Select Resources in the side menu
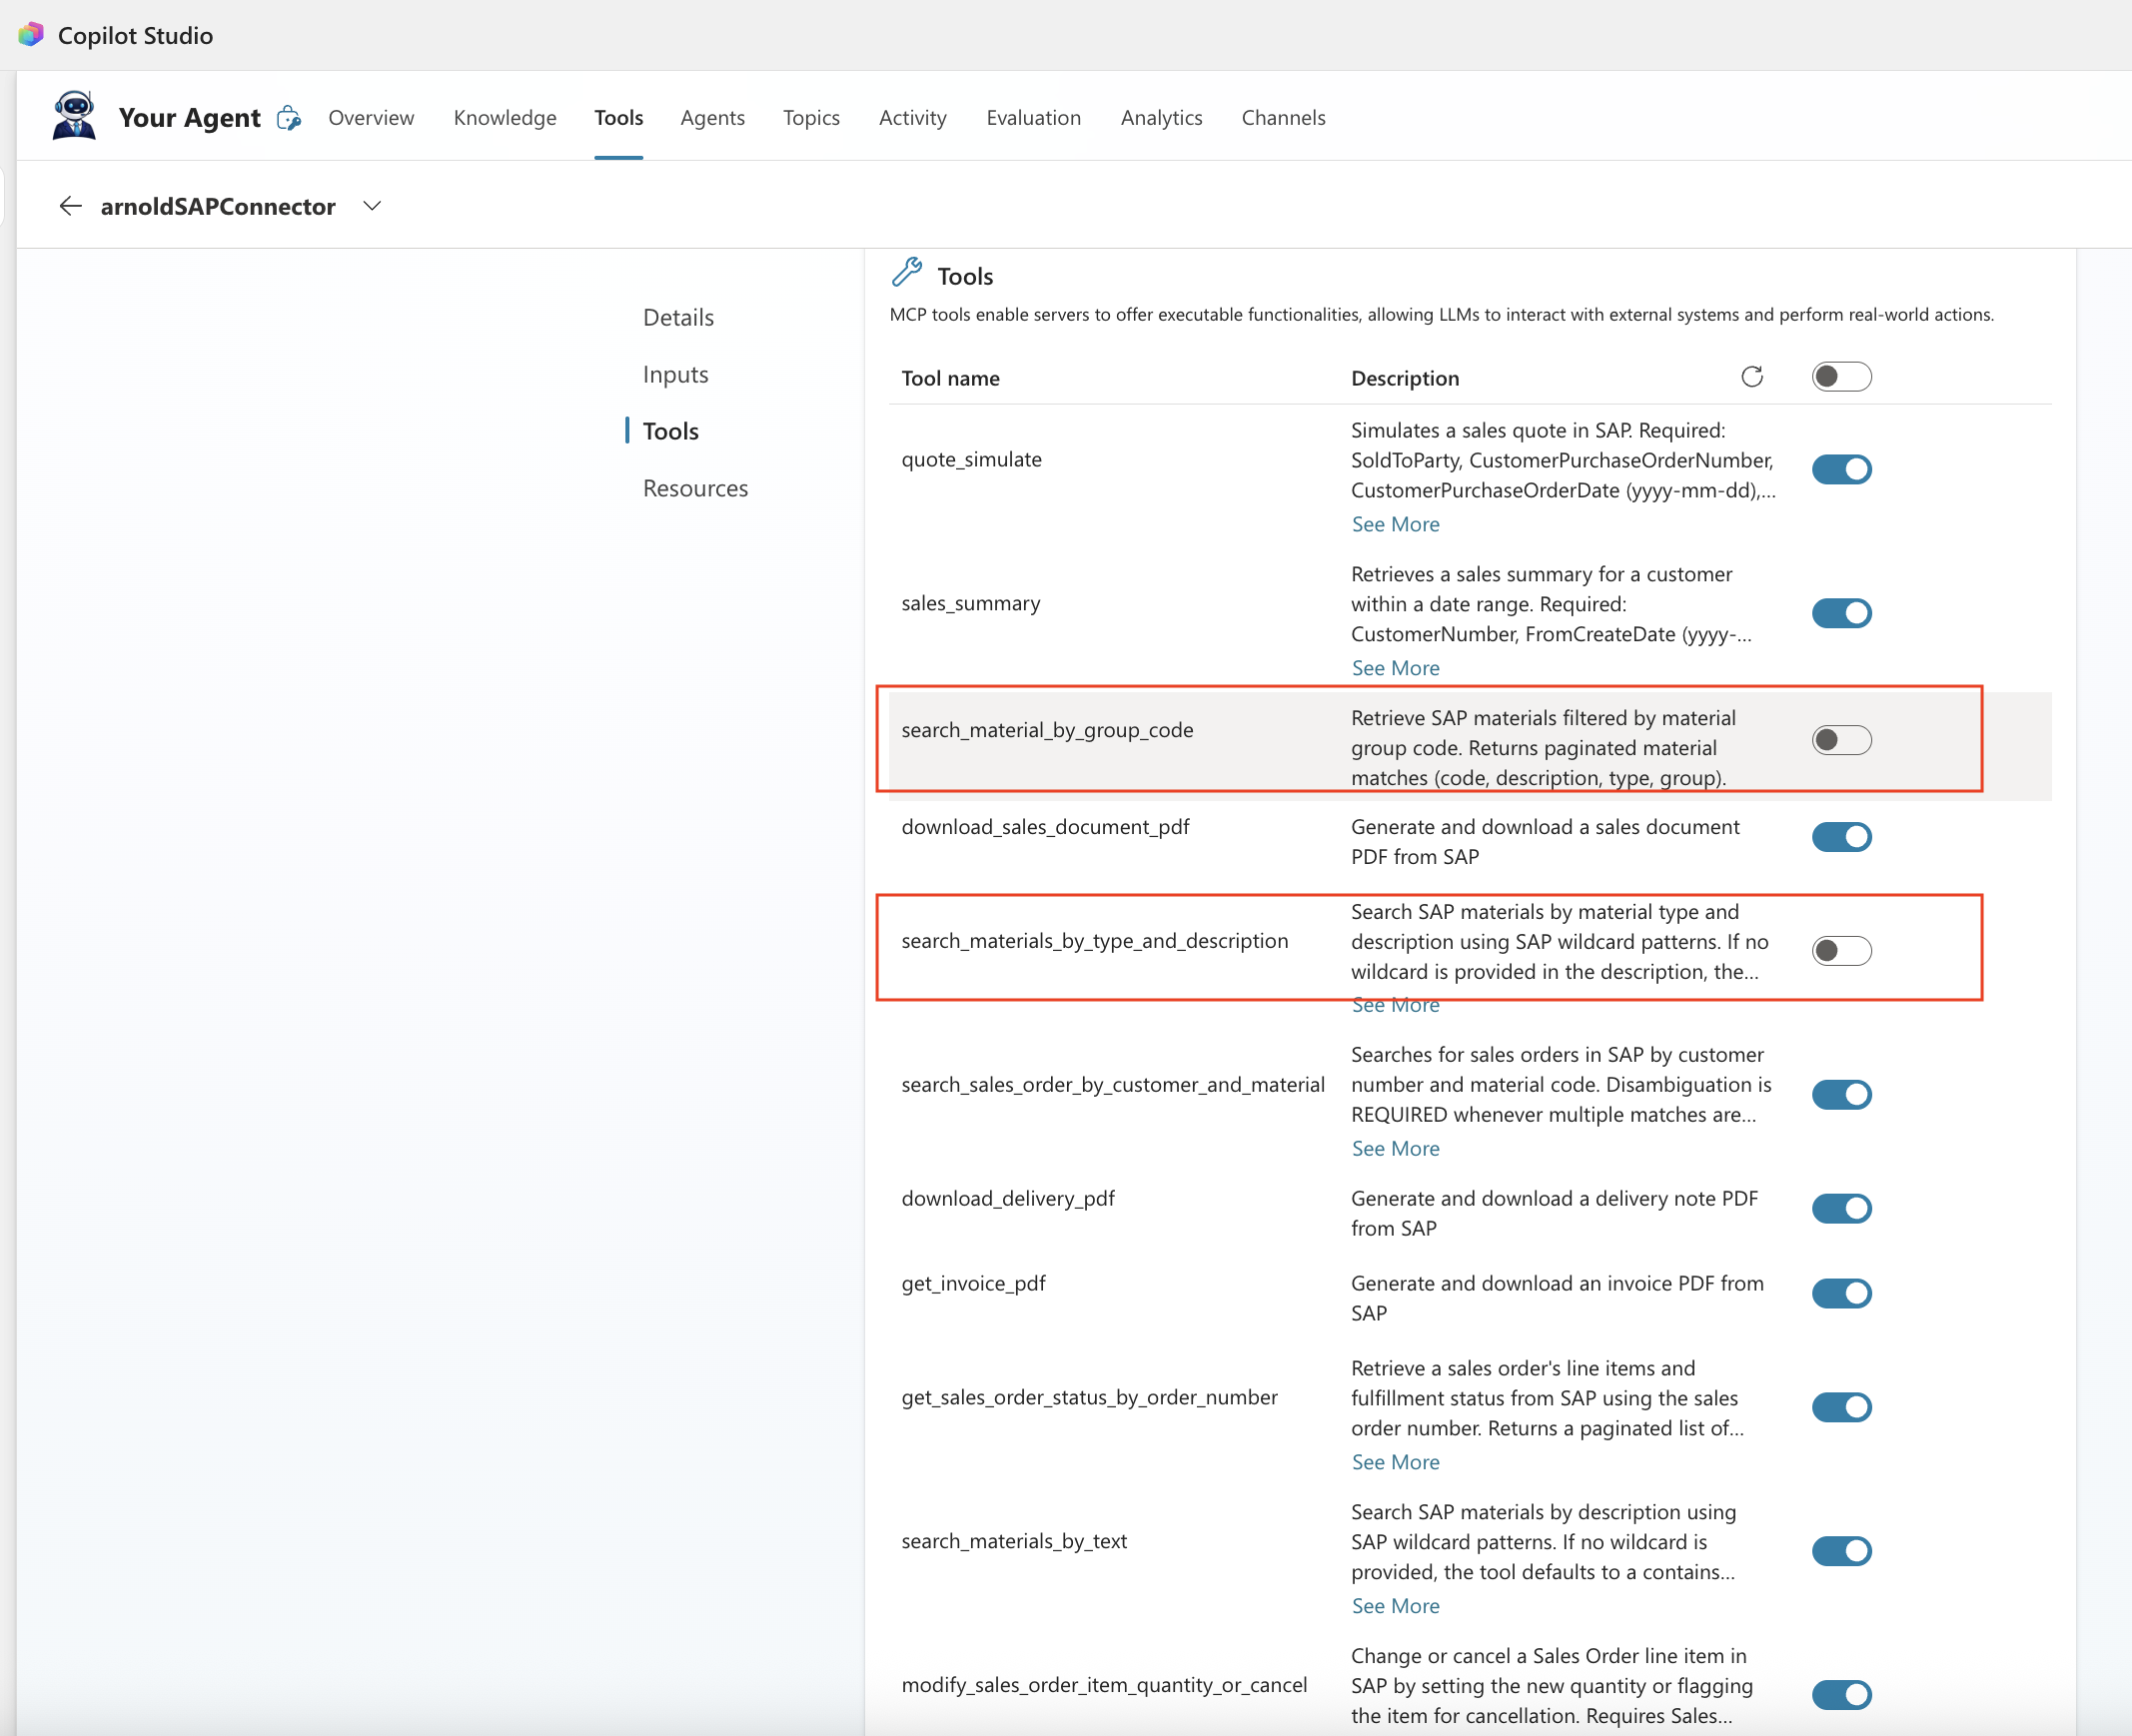 (x=695, y=489)
